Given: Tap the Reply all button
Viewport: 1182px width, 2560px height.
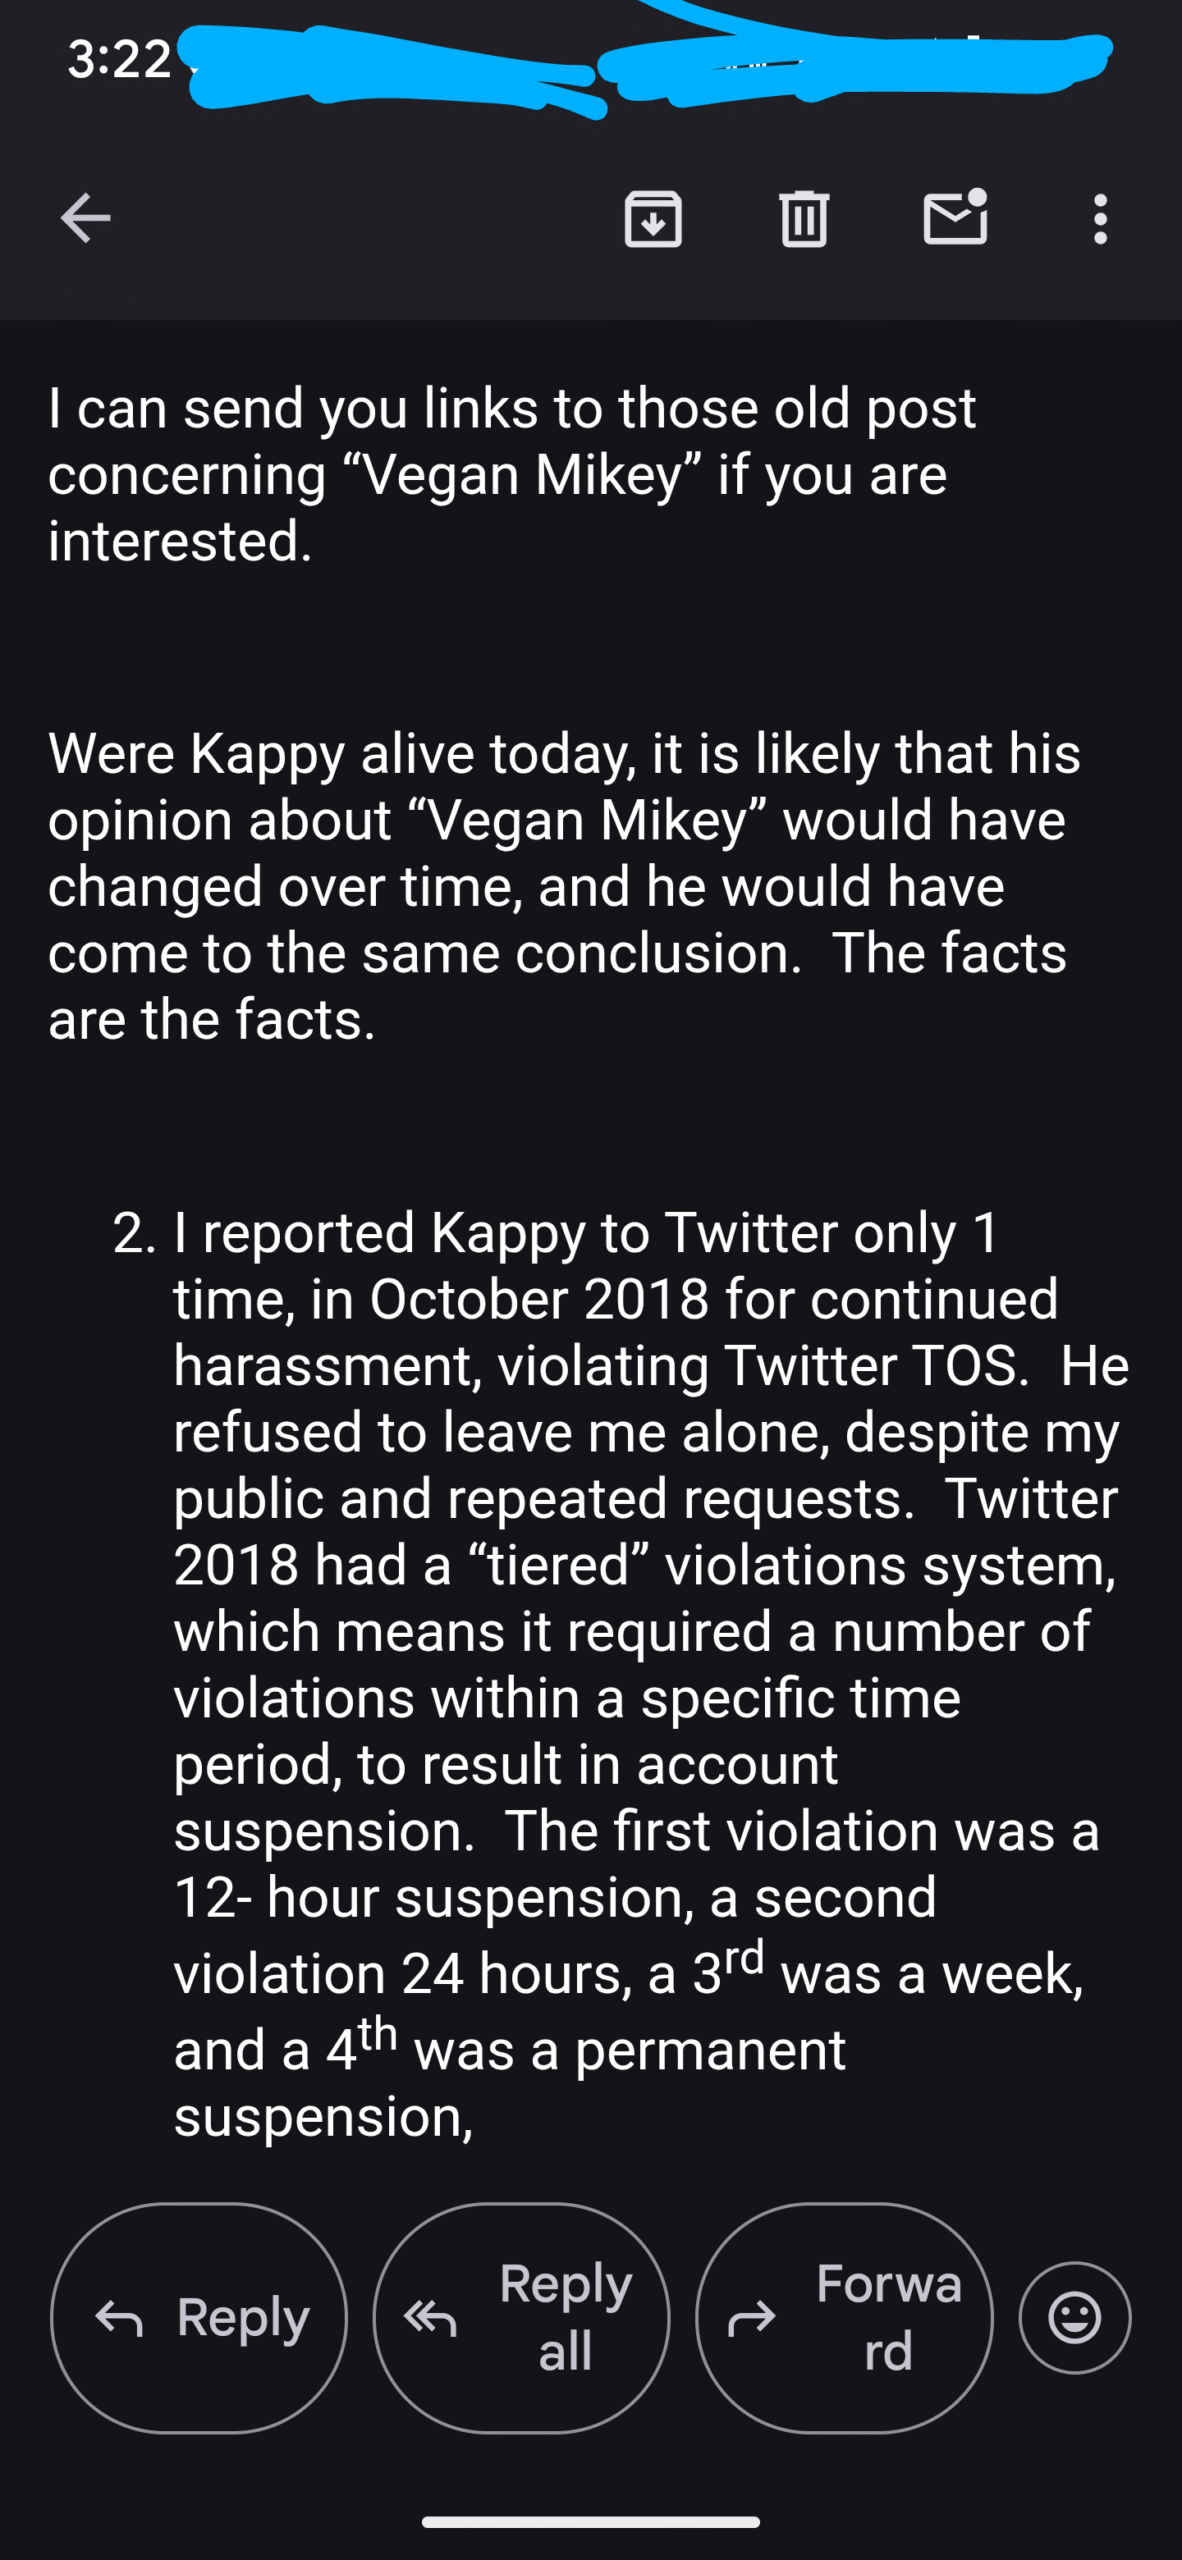Looking at the screenshot, I should [521, 2318].
